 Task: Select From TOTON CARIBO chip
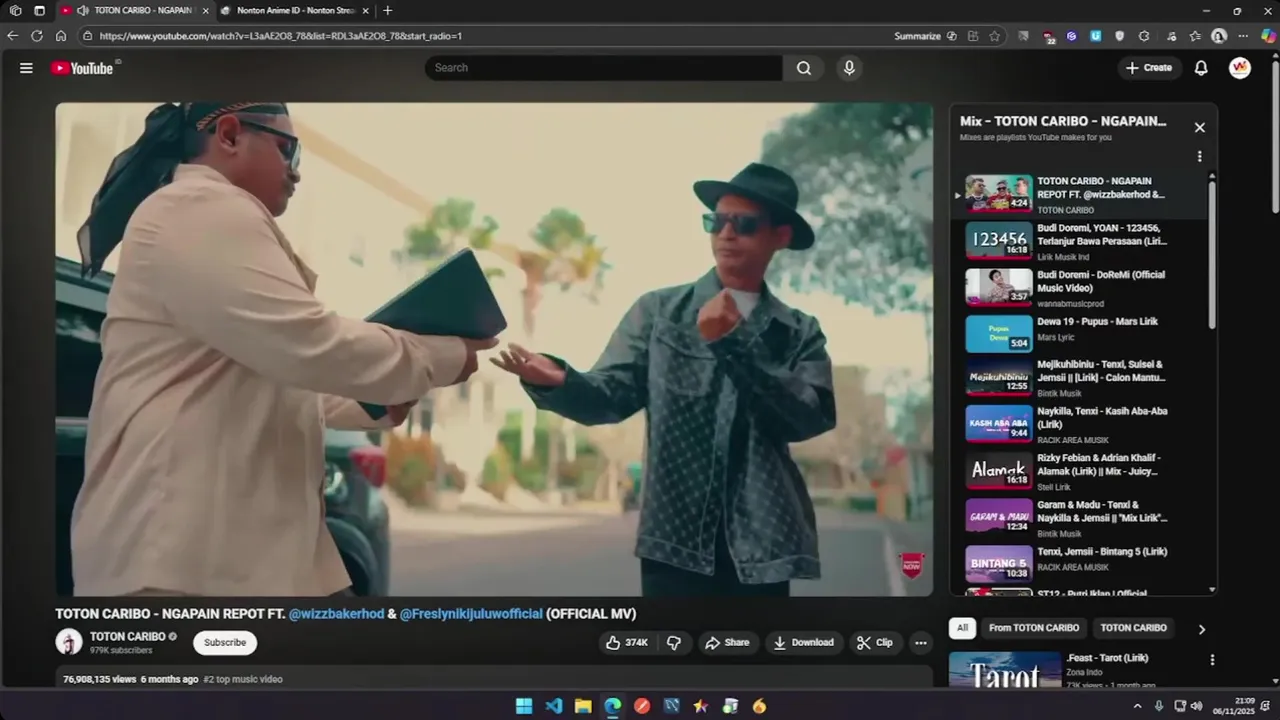pyautogui.click(x=1034, y=628)
